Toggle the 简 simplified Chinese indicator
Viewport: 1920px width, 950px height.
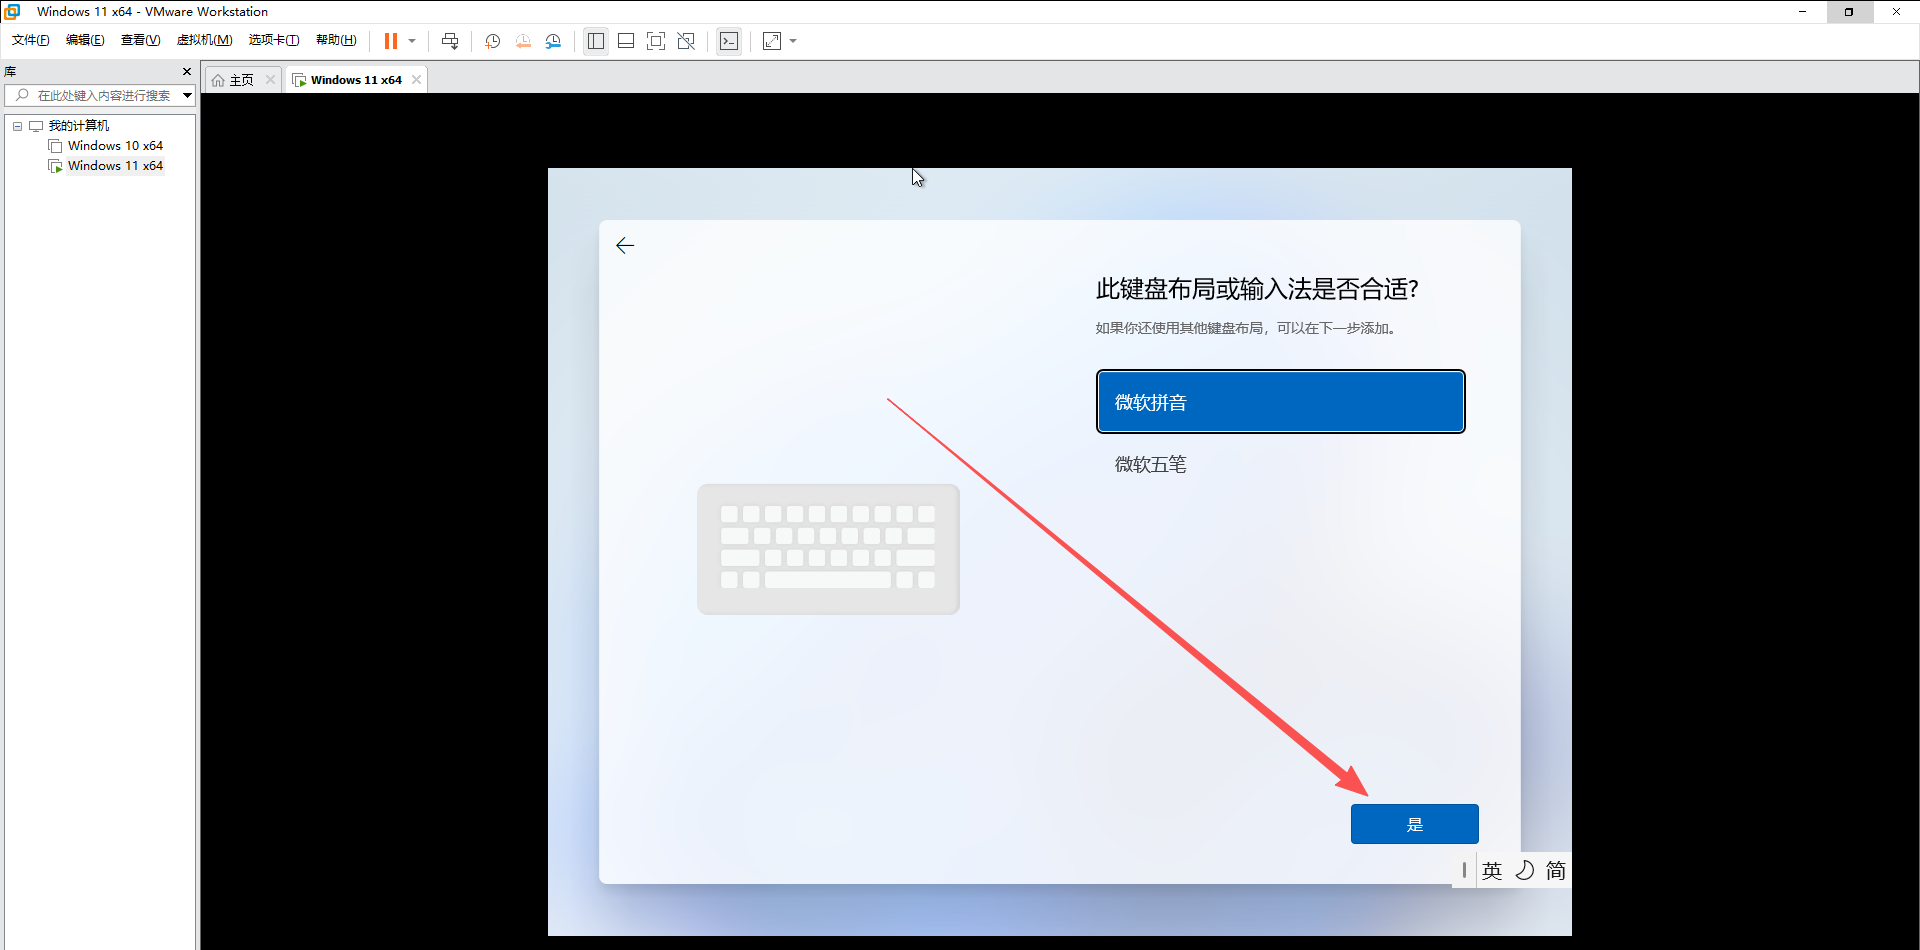coord(1556,871)
